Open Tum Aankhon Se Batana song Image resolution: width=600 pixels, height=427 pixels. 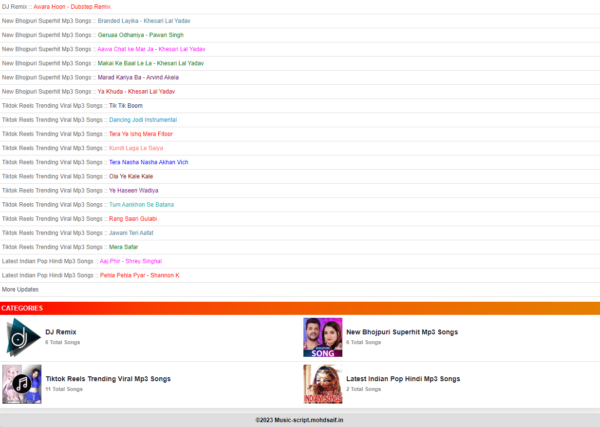[x=142, y=205]
